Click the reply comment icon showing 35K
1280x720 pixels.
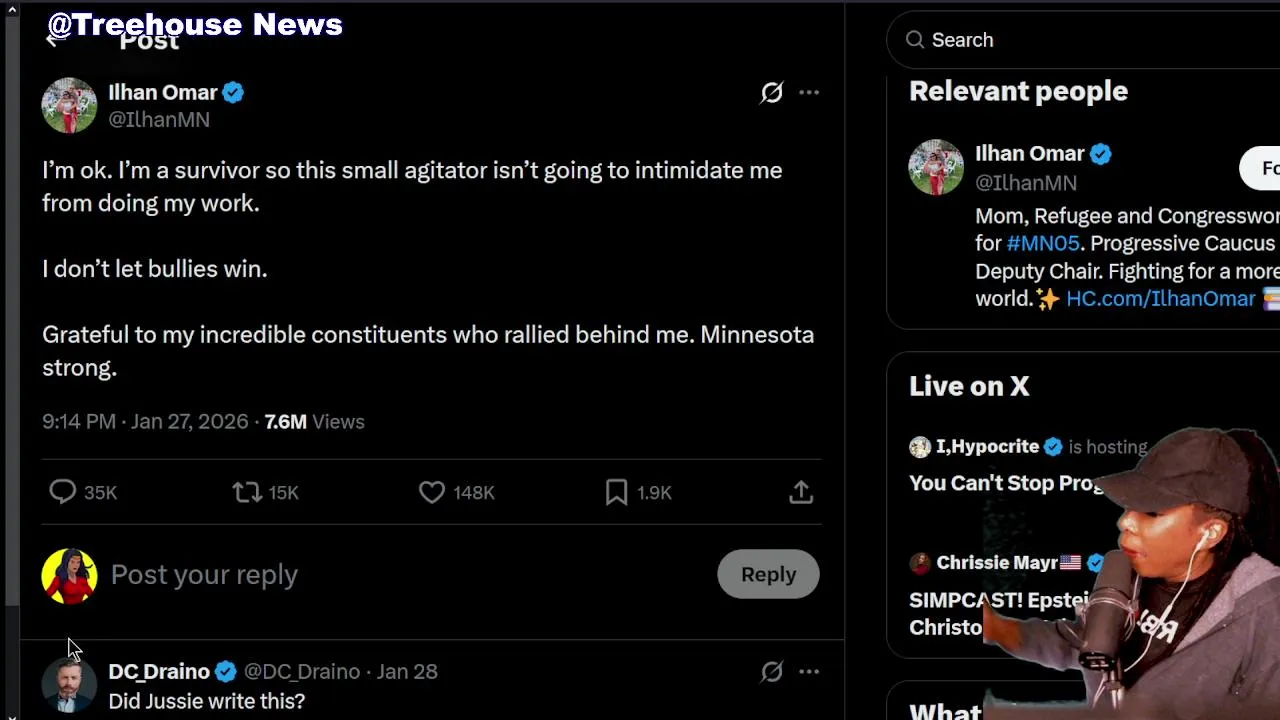(63, 492)
